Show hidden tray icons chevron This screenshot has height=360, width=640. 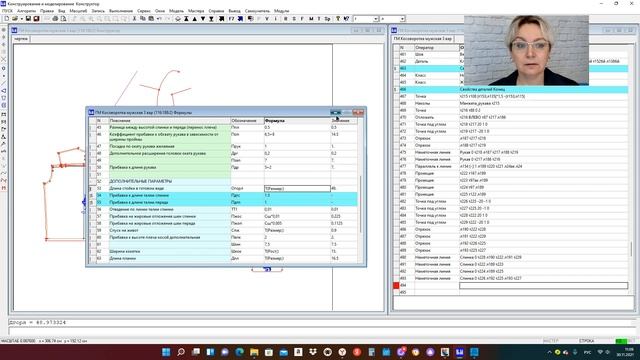point(549,352)
